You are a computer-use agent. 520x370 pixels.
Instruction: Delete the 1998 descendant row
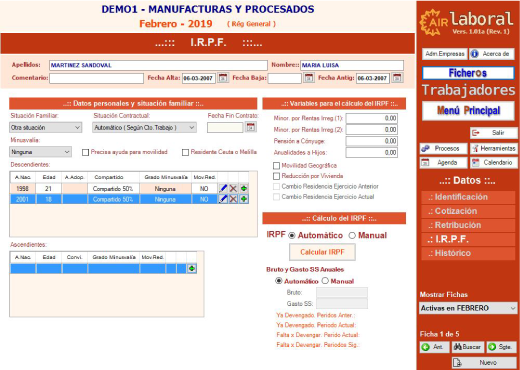[233, 188]
